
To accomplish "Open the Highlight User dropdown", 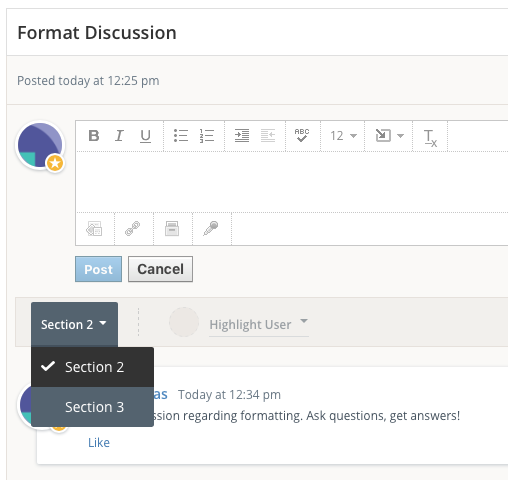I will click(x=259, y=324).
